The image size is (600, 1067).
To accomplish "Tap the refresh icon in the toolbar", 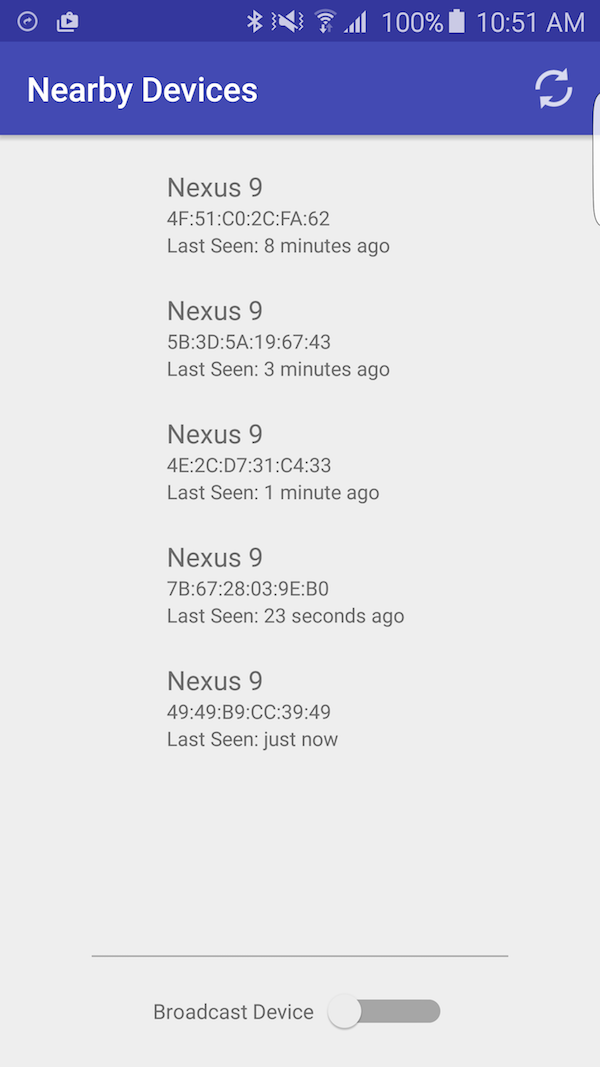I will pos(553,89).
